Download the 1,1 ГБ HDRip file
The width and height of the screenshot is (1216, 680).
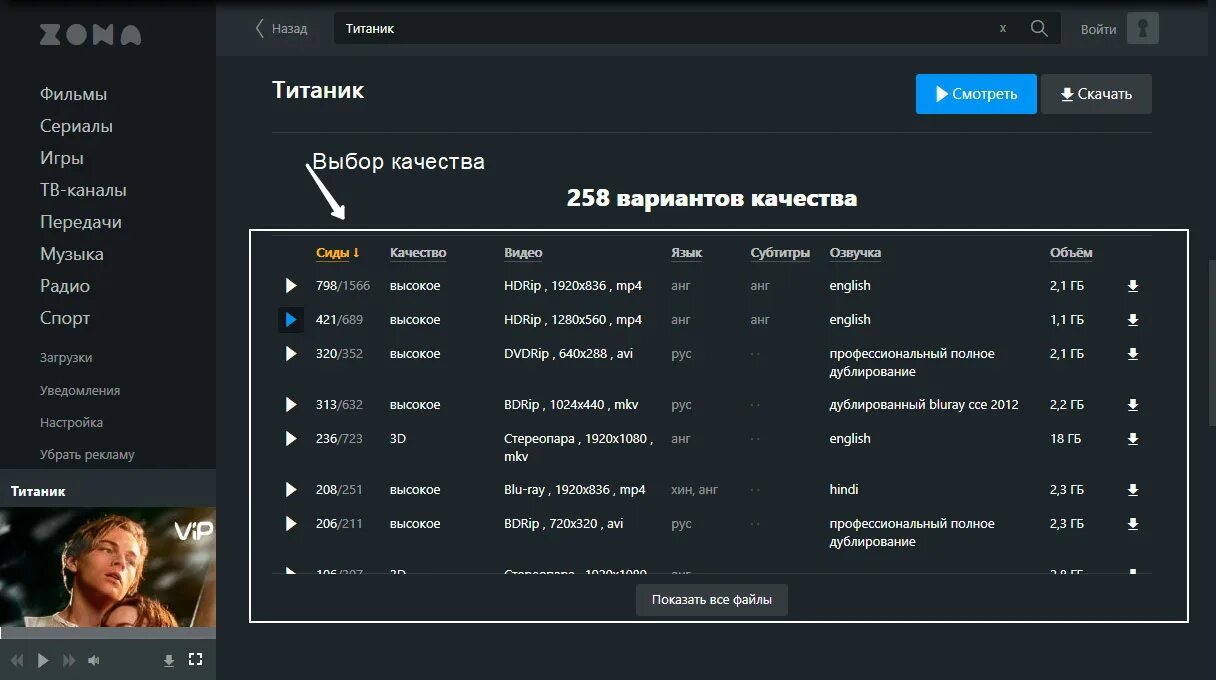pyautogui.click(x=1133, y=320)
